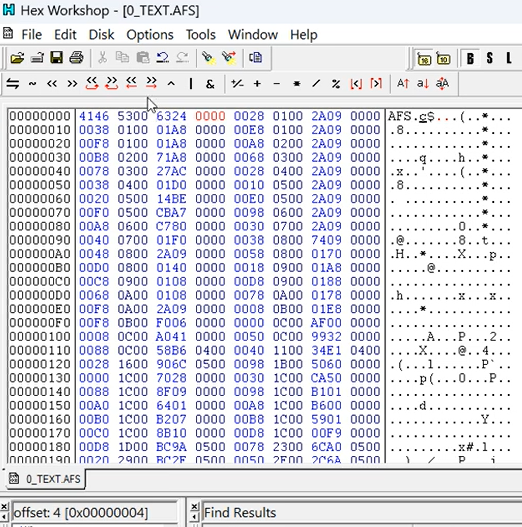Image resolution: width=522 pixels, height=527 pixels.
Task: Click the Open drive icon
Action: 37,58
